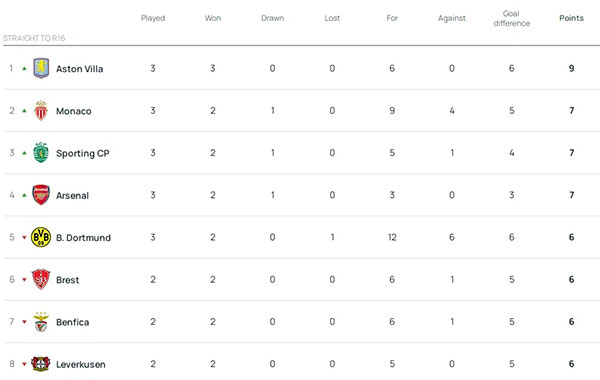
Task: Click the Brest club crest
Action: tap(41, 279)
